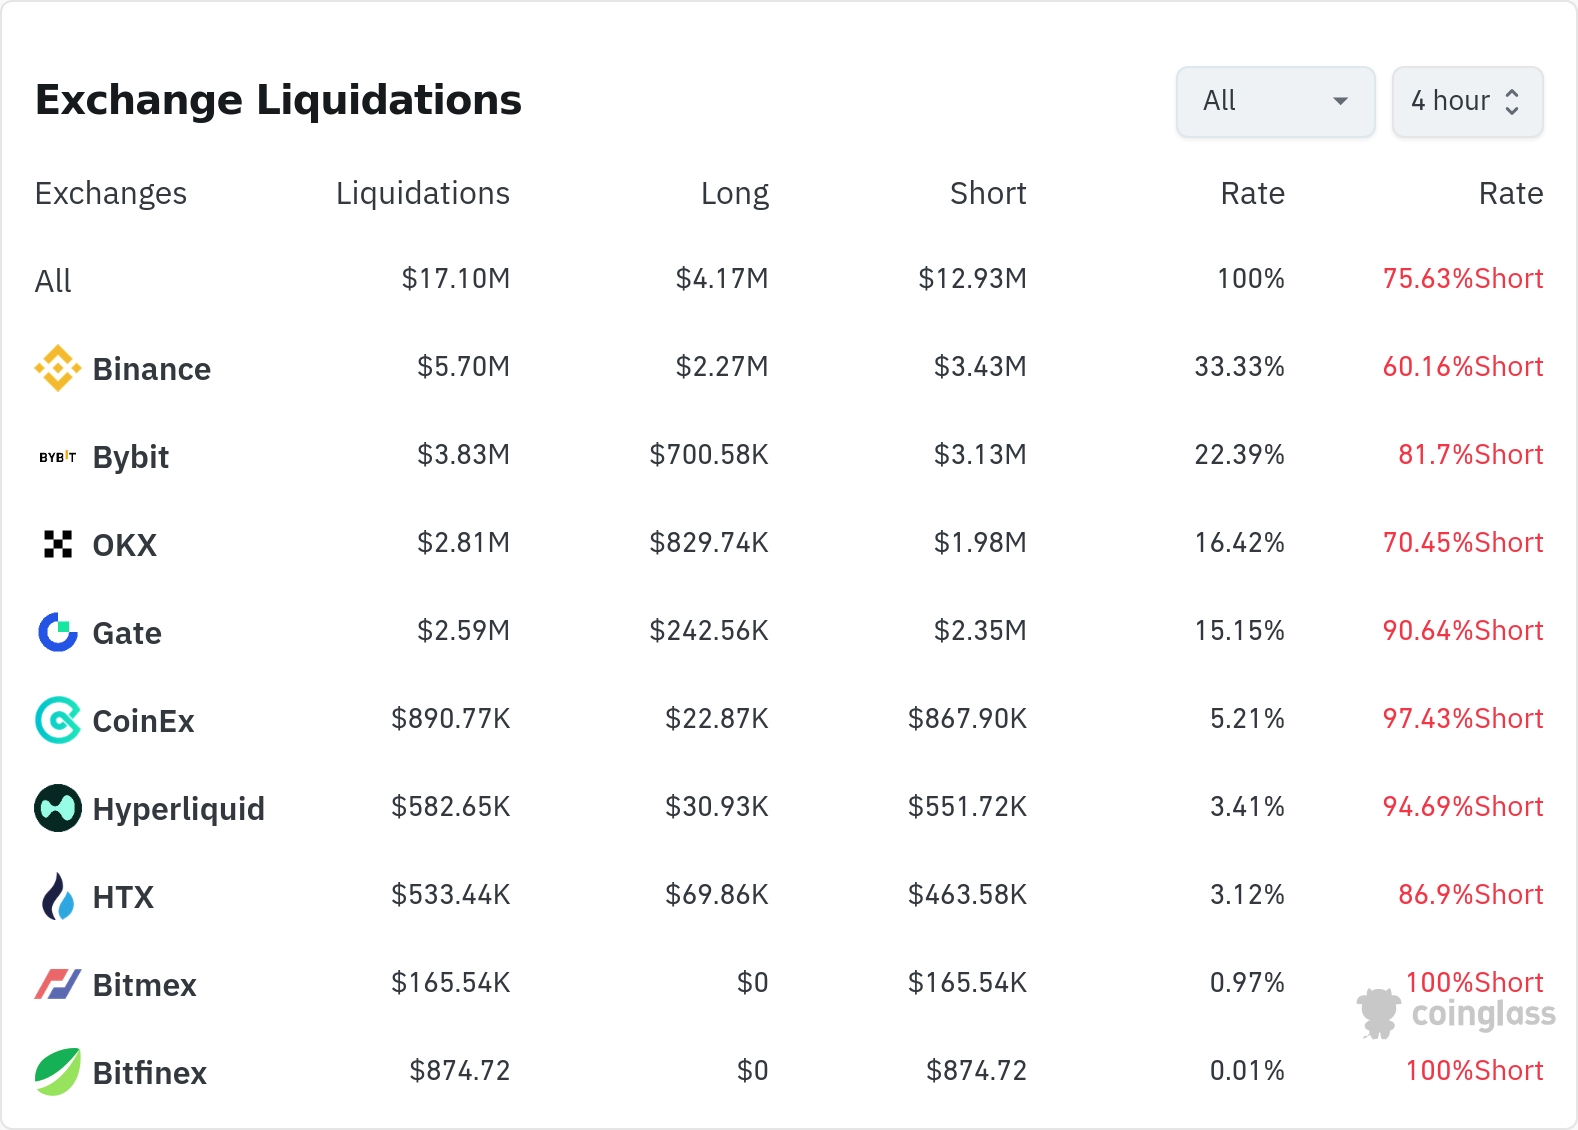Click the Hyperliquid logo icon
Image resolution: width=1578 pixels, height=1130 pixels.
point(58,808)
